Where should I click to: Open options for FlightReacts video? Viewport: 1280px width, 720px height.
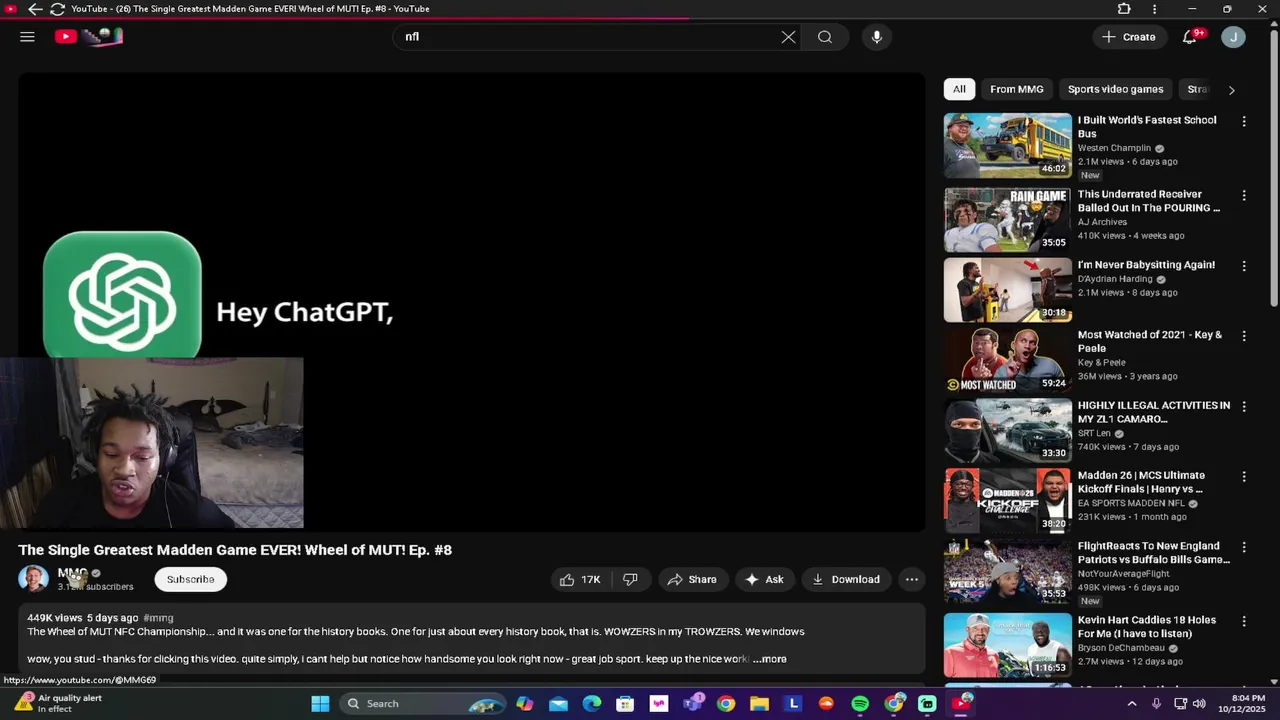[x=1244, y=547]
